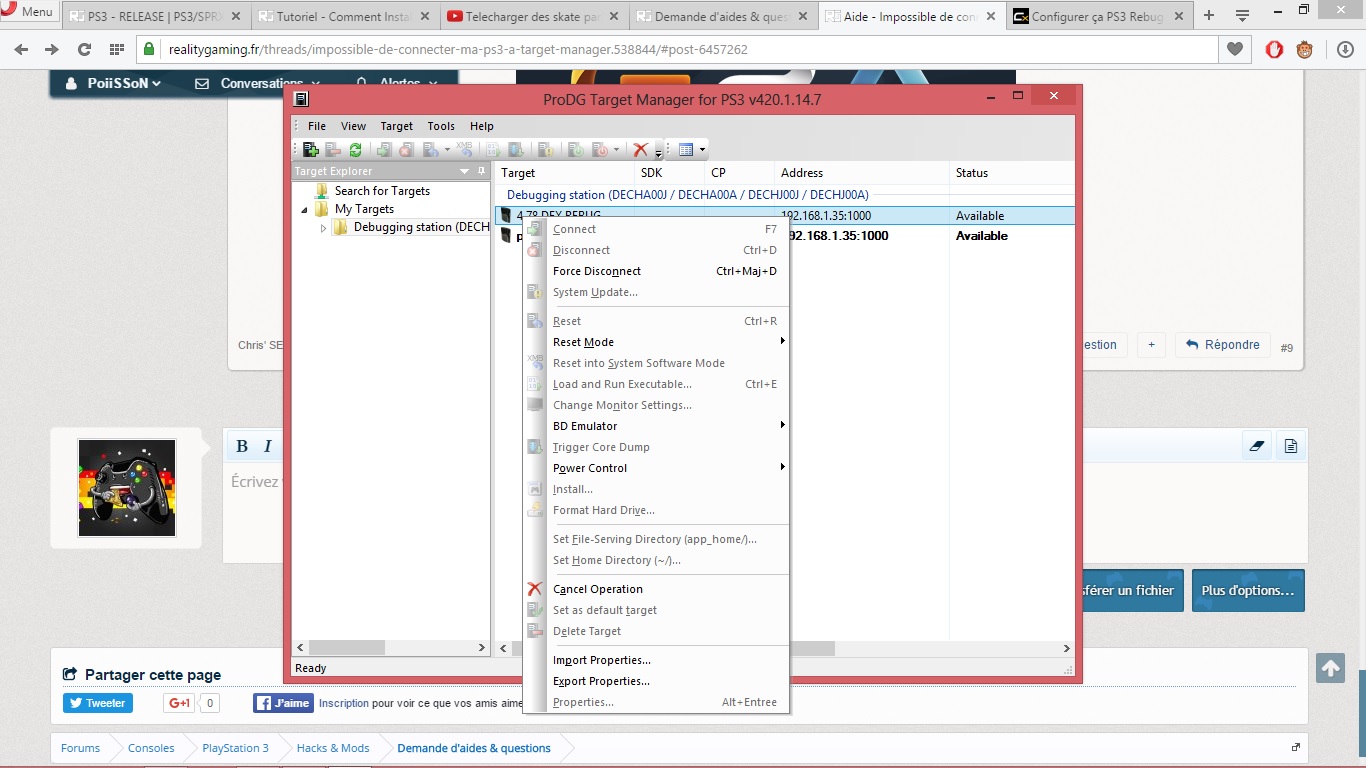Click the toolbar icon with blue down arrow

click(516, 150)
